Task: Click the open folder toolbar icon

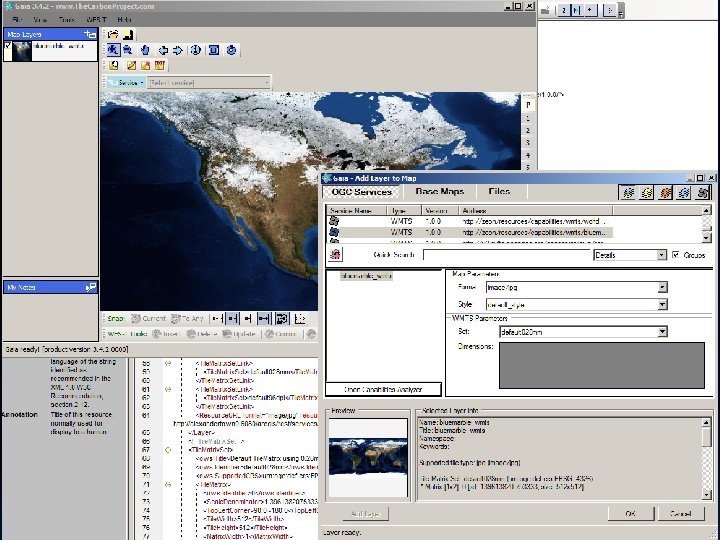Action: 113,35
